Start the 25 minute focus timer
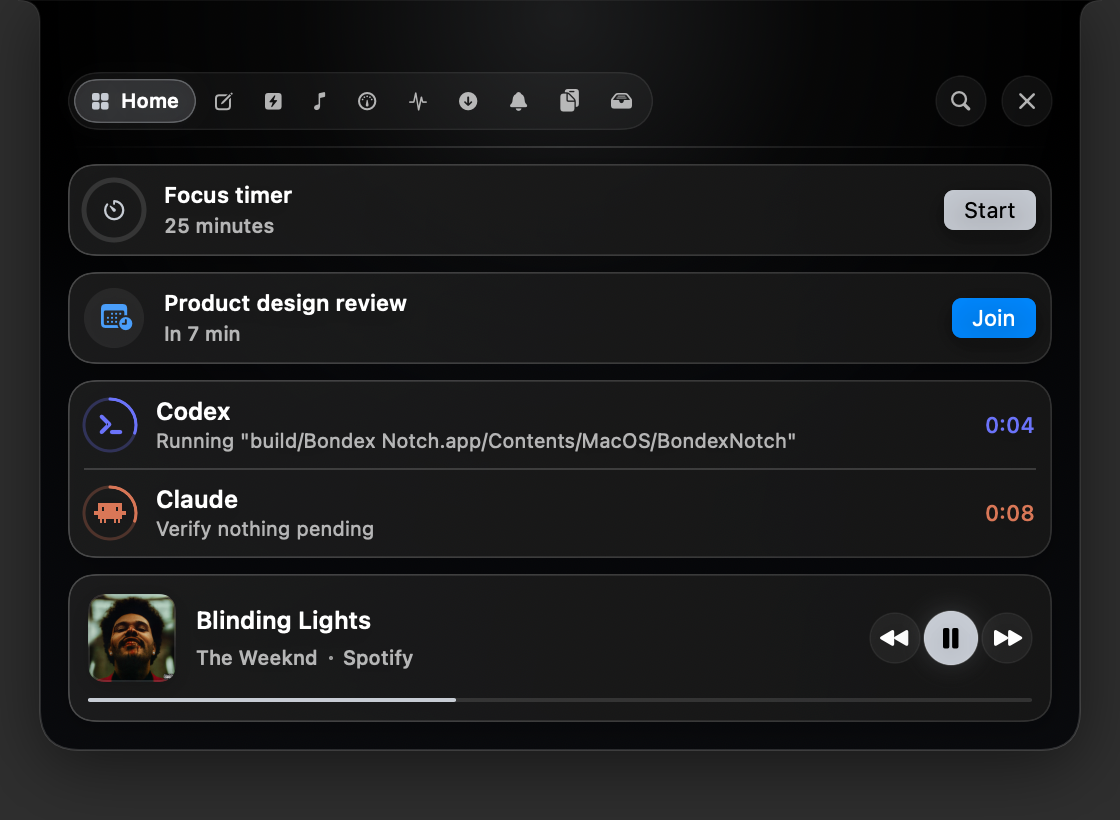Image resolution: width=1120 pixels, height=820 pixels. [989, 210]
